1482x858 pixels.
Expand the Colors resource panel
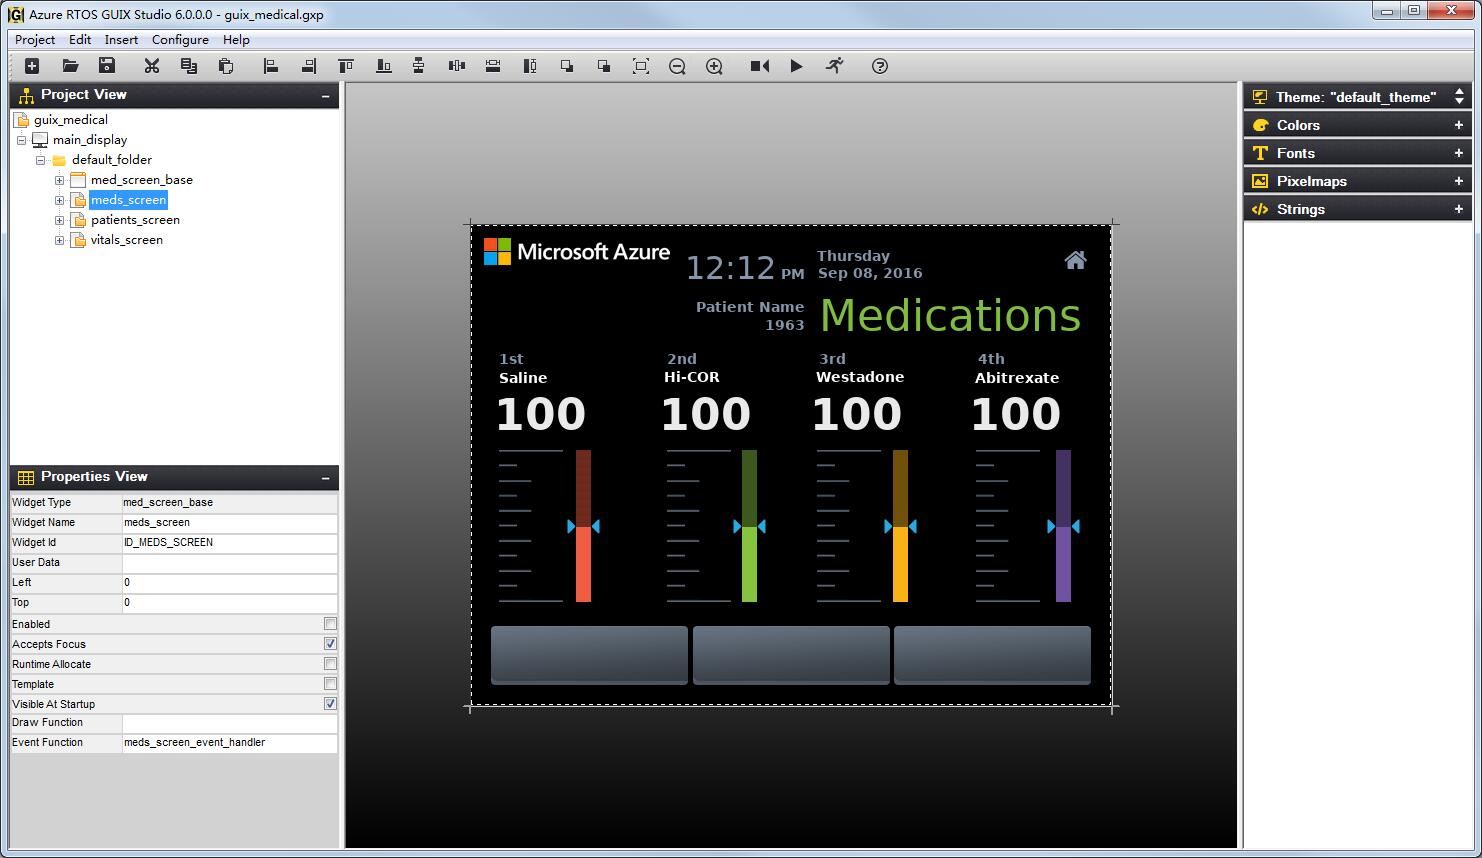1458,125
